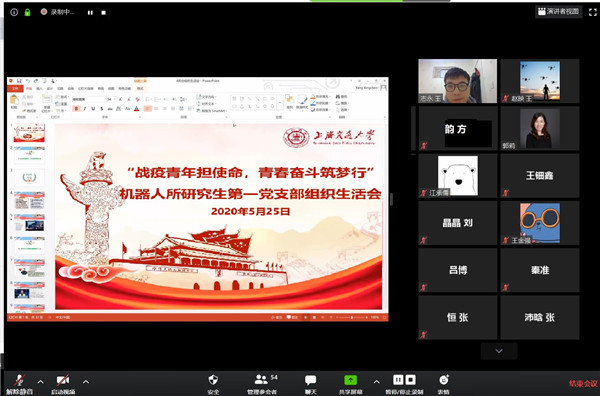Screen dimensions: 600x396
Task: Unmute microphone in Zoom toolbar
Action: pyautogui.click(x=20, y=384)
